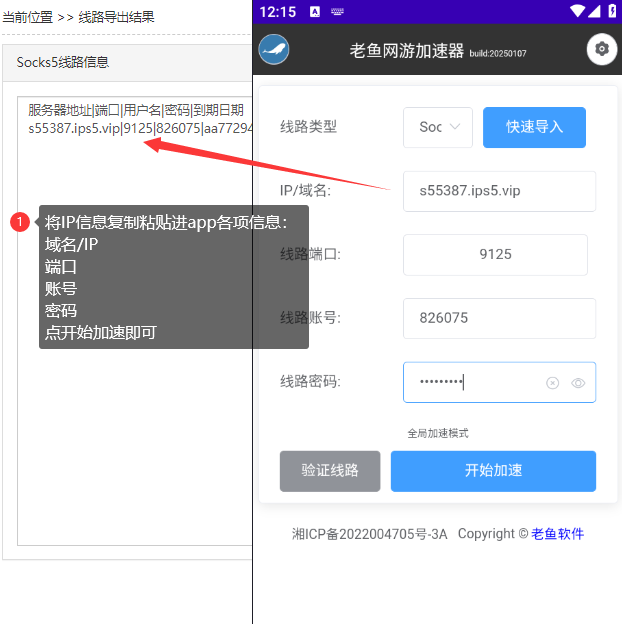The image size is (622, 624).
Task: Clear the password field with the X icon
Action: pyautogui.click(x=552, y=383)
